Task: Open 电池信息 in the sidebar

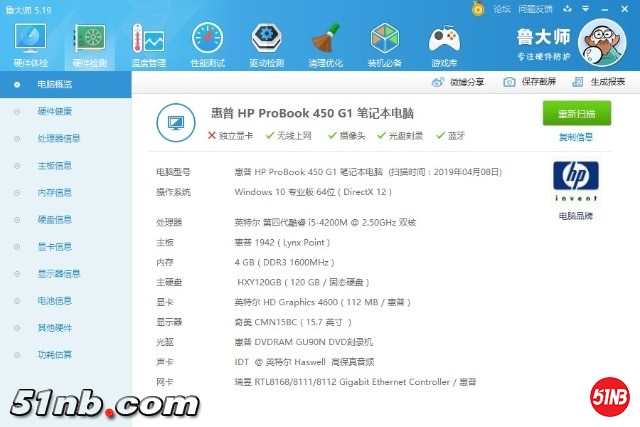Action: [54, 300]
